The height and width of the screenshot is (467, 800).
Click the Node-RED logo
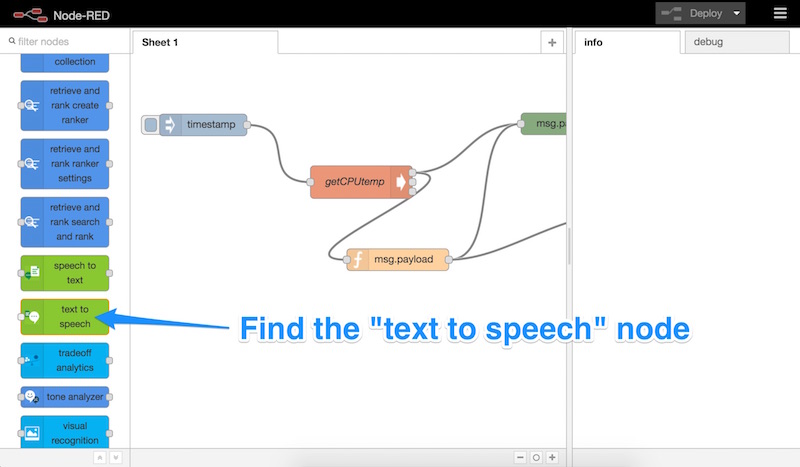(x=27, y=14)
